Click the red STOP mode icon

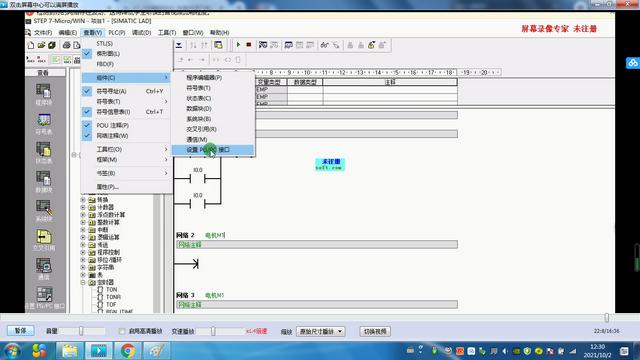click(x=249, y=45)
